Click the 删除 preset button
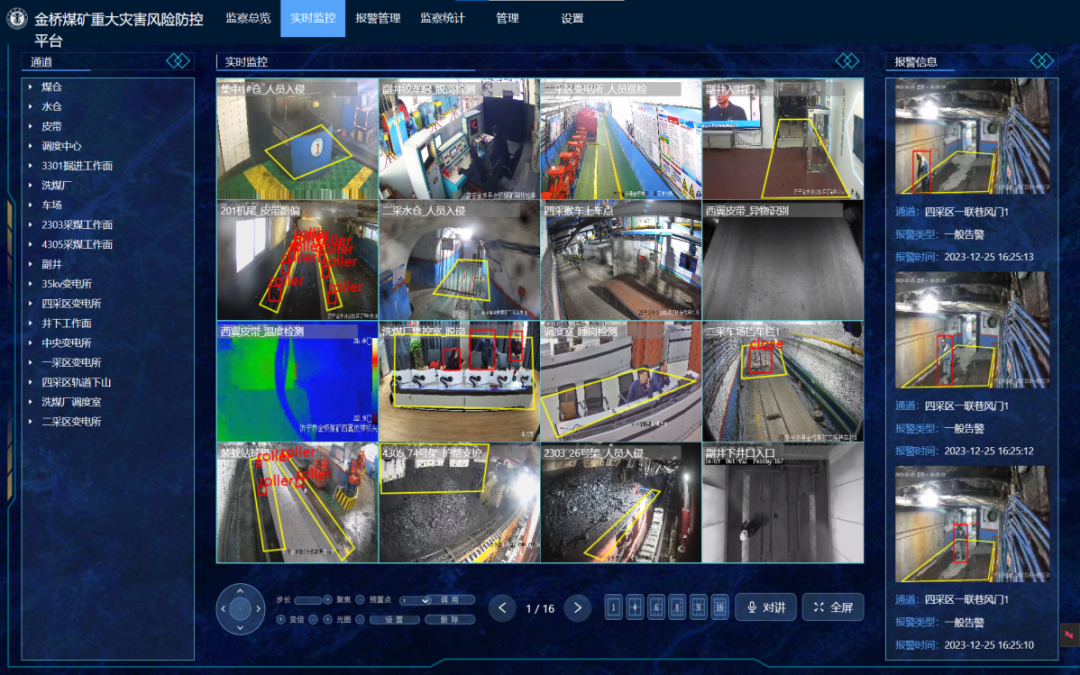This screenshot has width=1080, height=675. [x=450, y=619]
